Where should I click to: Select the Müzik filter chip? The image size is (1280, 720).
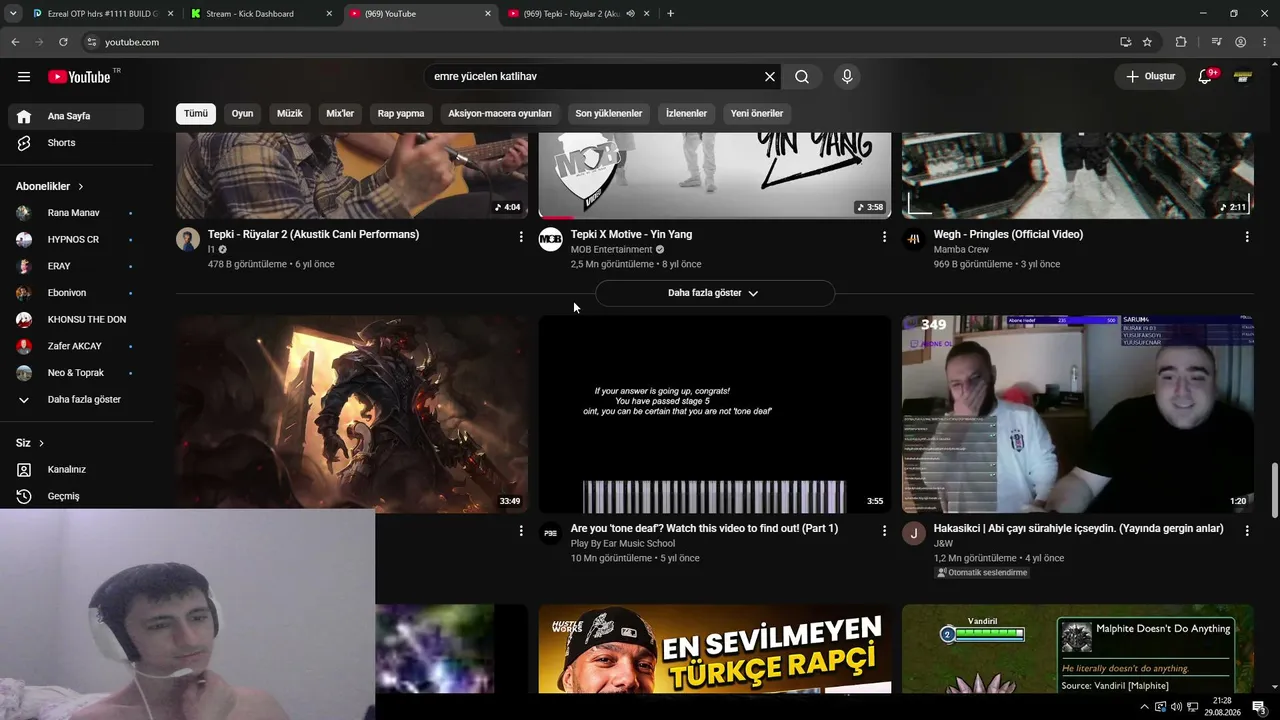click(289, 114)
